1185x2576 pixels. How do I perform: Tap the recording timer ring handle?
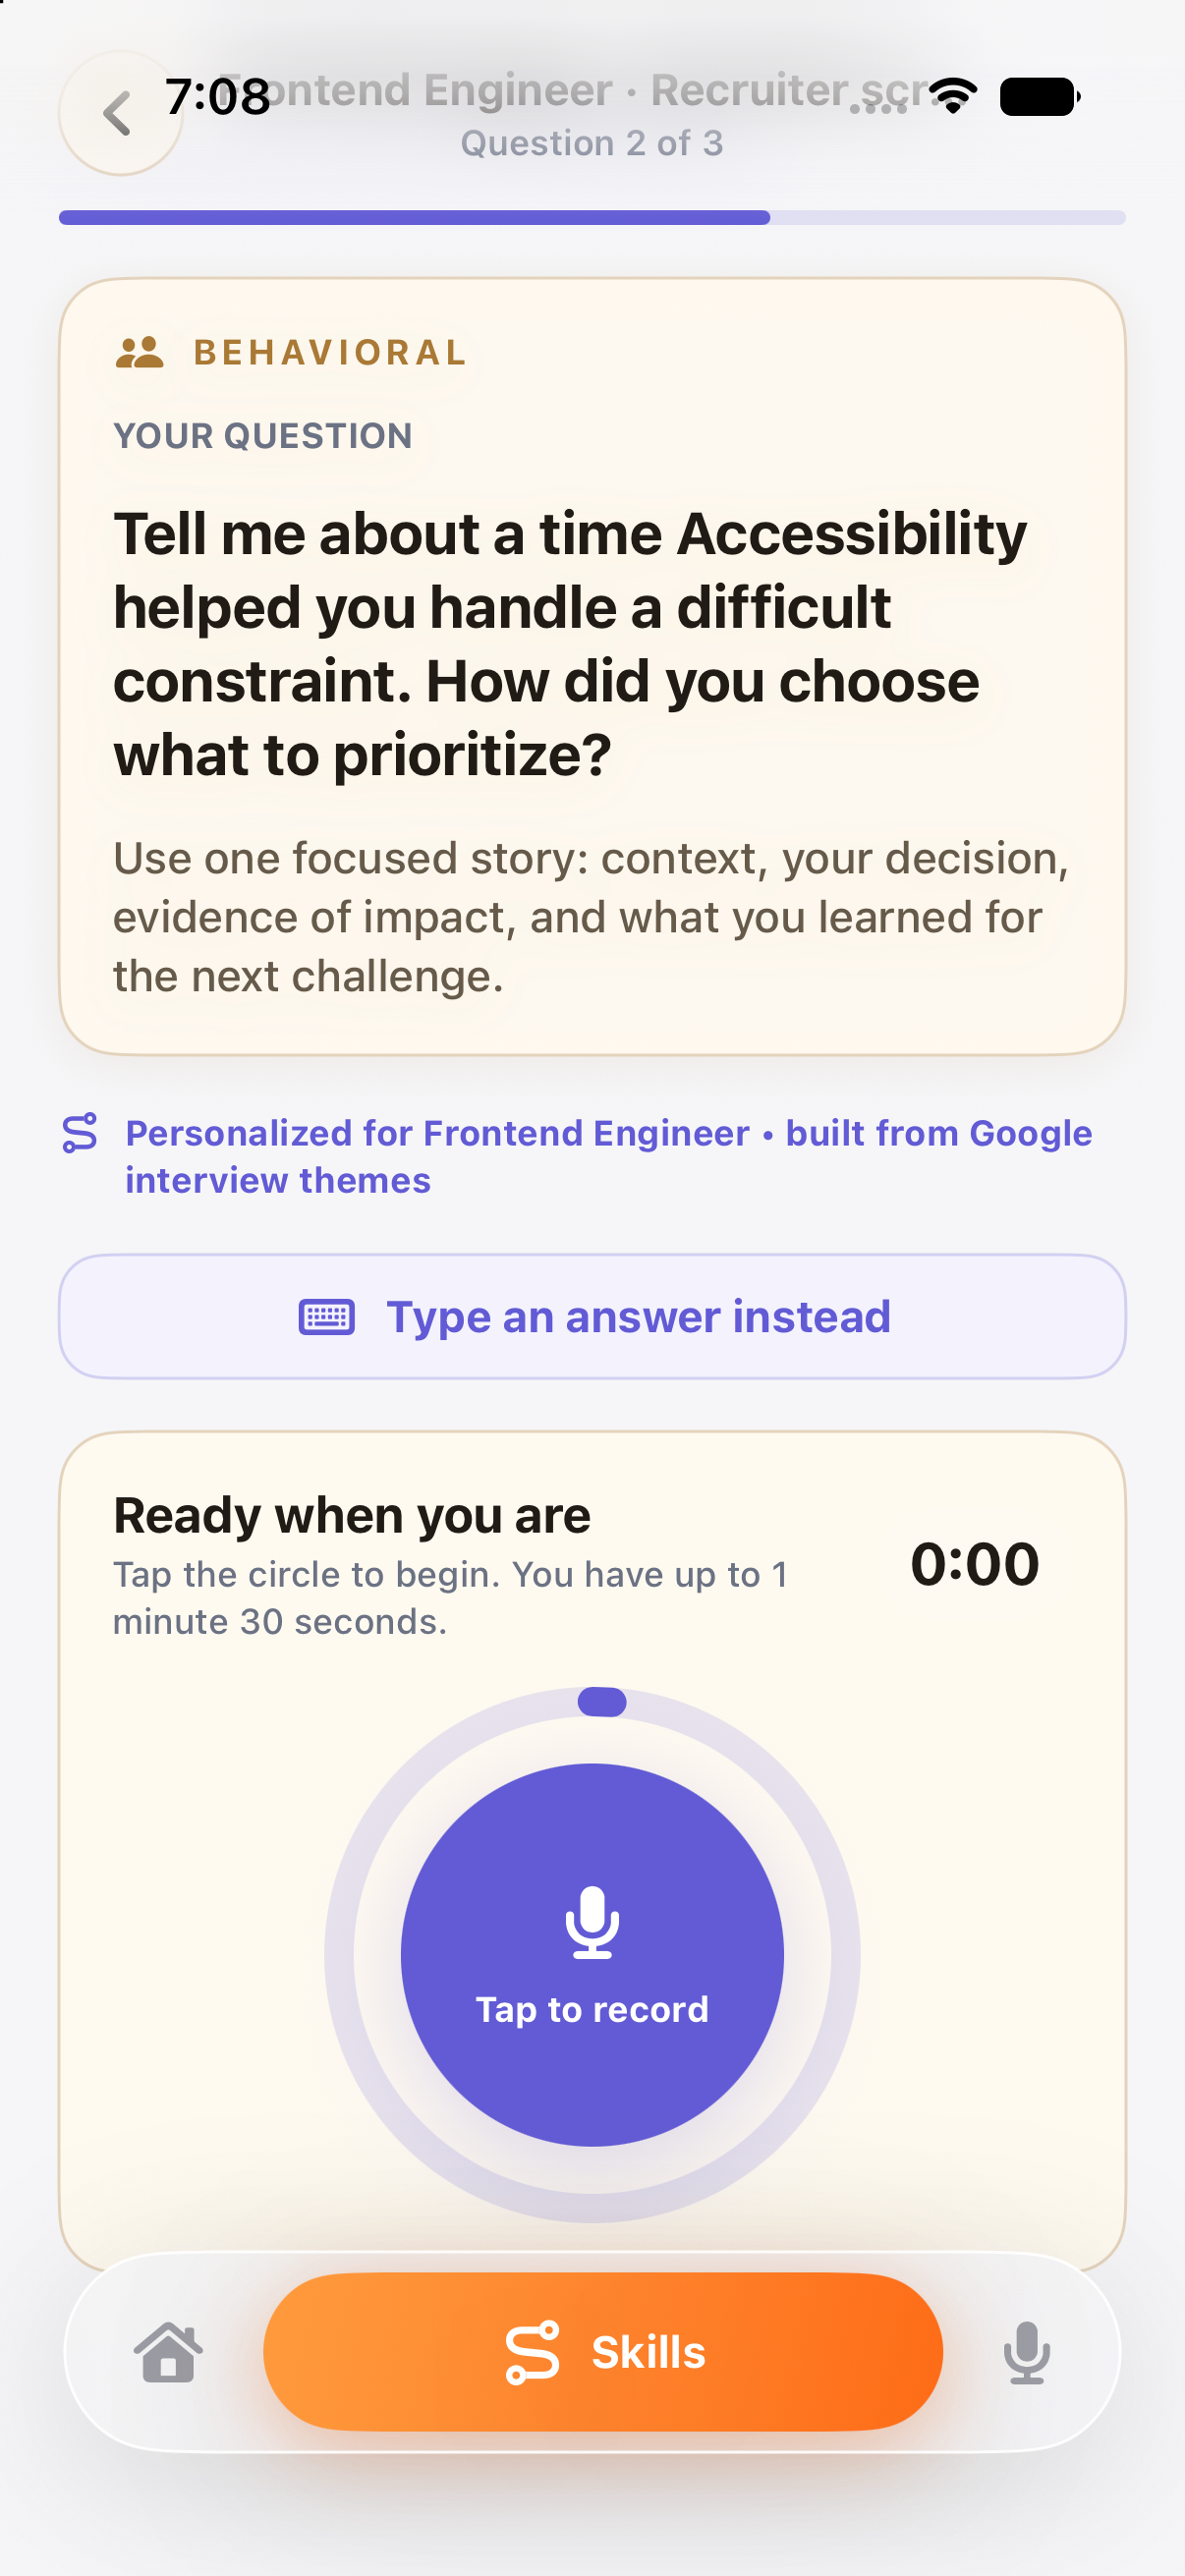602,1702
